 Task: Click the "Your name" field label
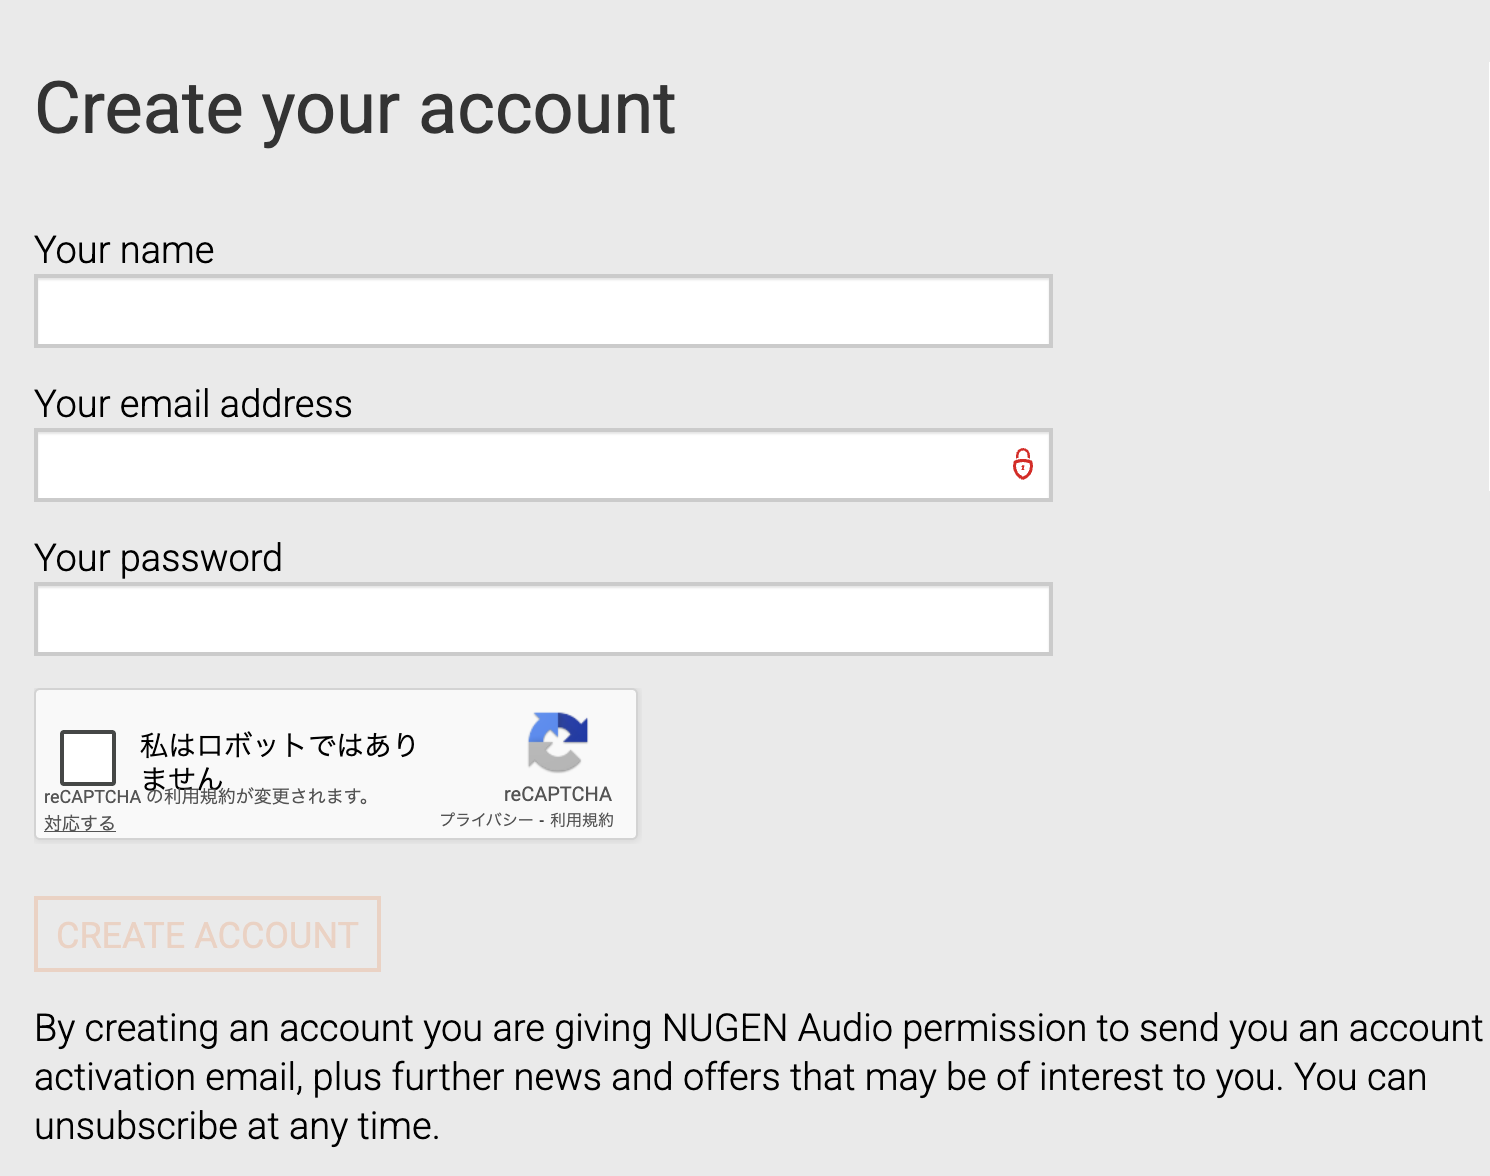(x=124, y=250)
